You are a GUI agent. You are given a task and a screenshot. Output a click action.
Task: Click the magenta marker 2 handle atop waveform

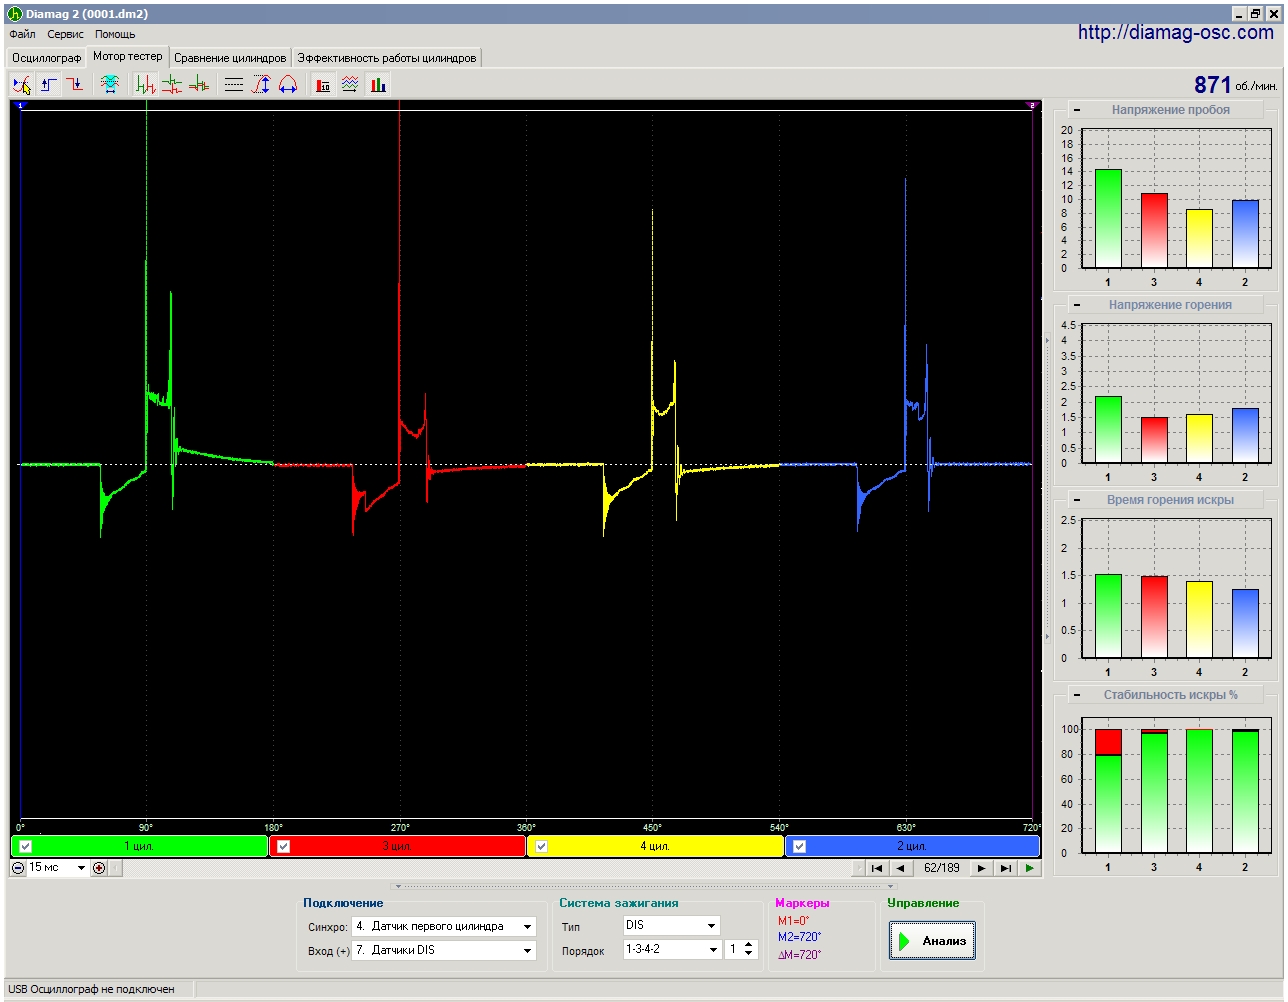click(x=1032, y=105)
